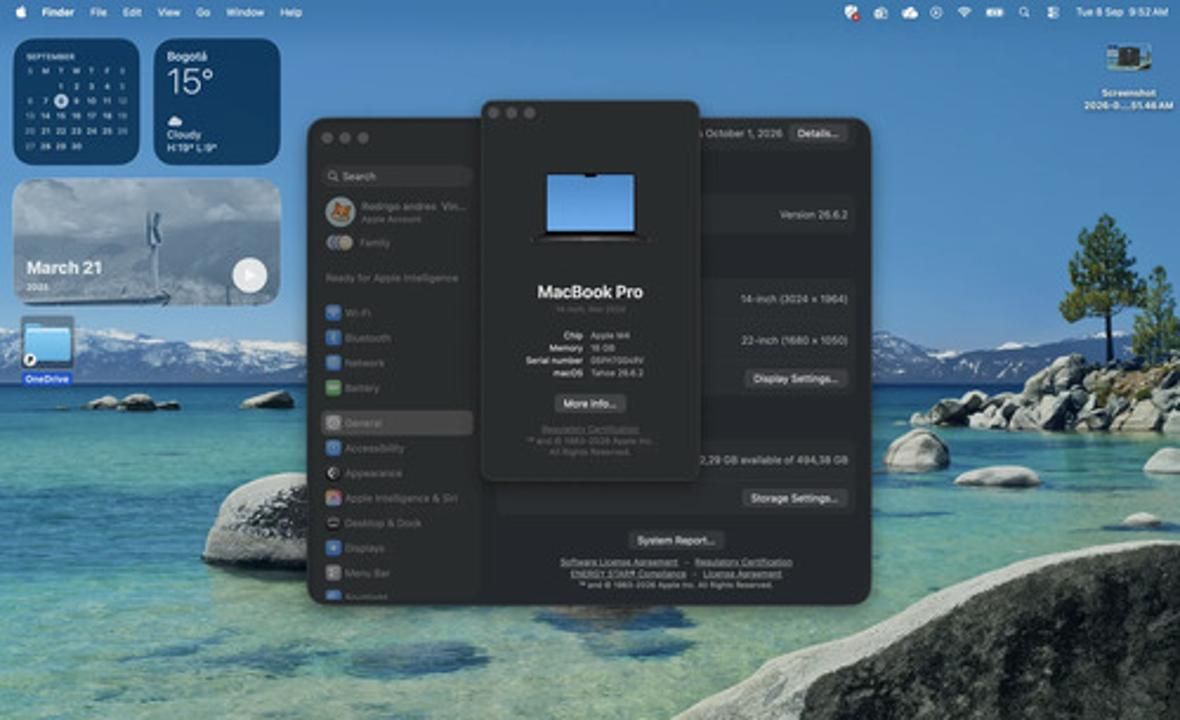Open the ENERGY STAR Compliance link

(628, 573)
